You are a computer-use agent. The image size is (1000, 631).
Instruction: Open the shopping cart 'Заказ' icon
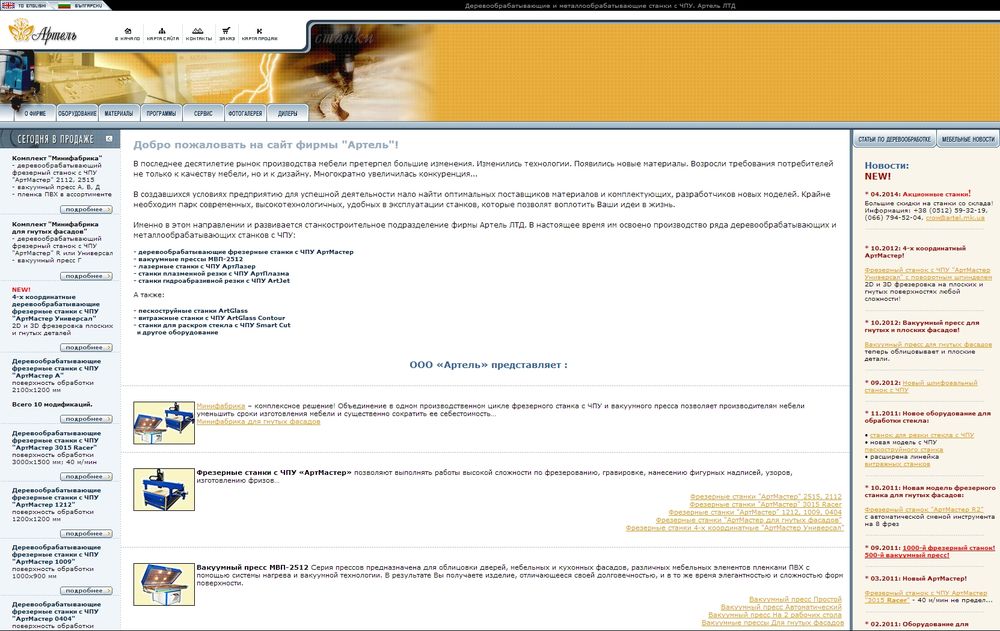[x=226, y=31]
